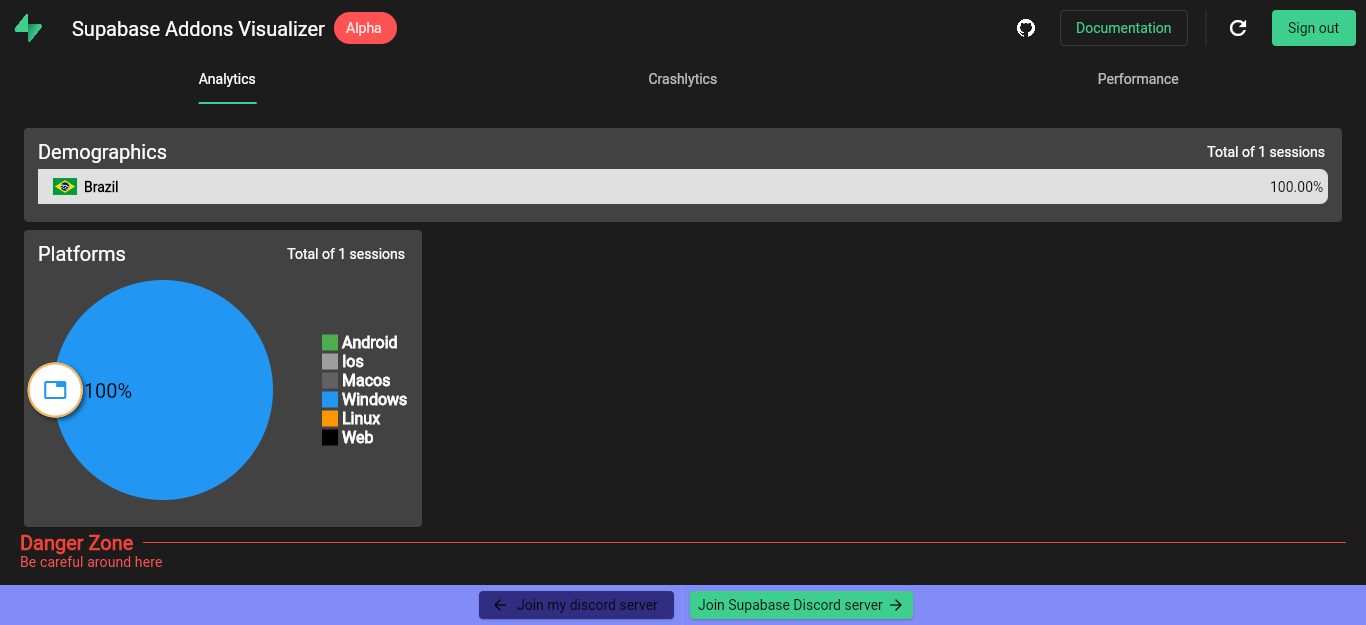Click the Platforms heading

82,254
